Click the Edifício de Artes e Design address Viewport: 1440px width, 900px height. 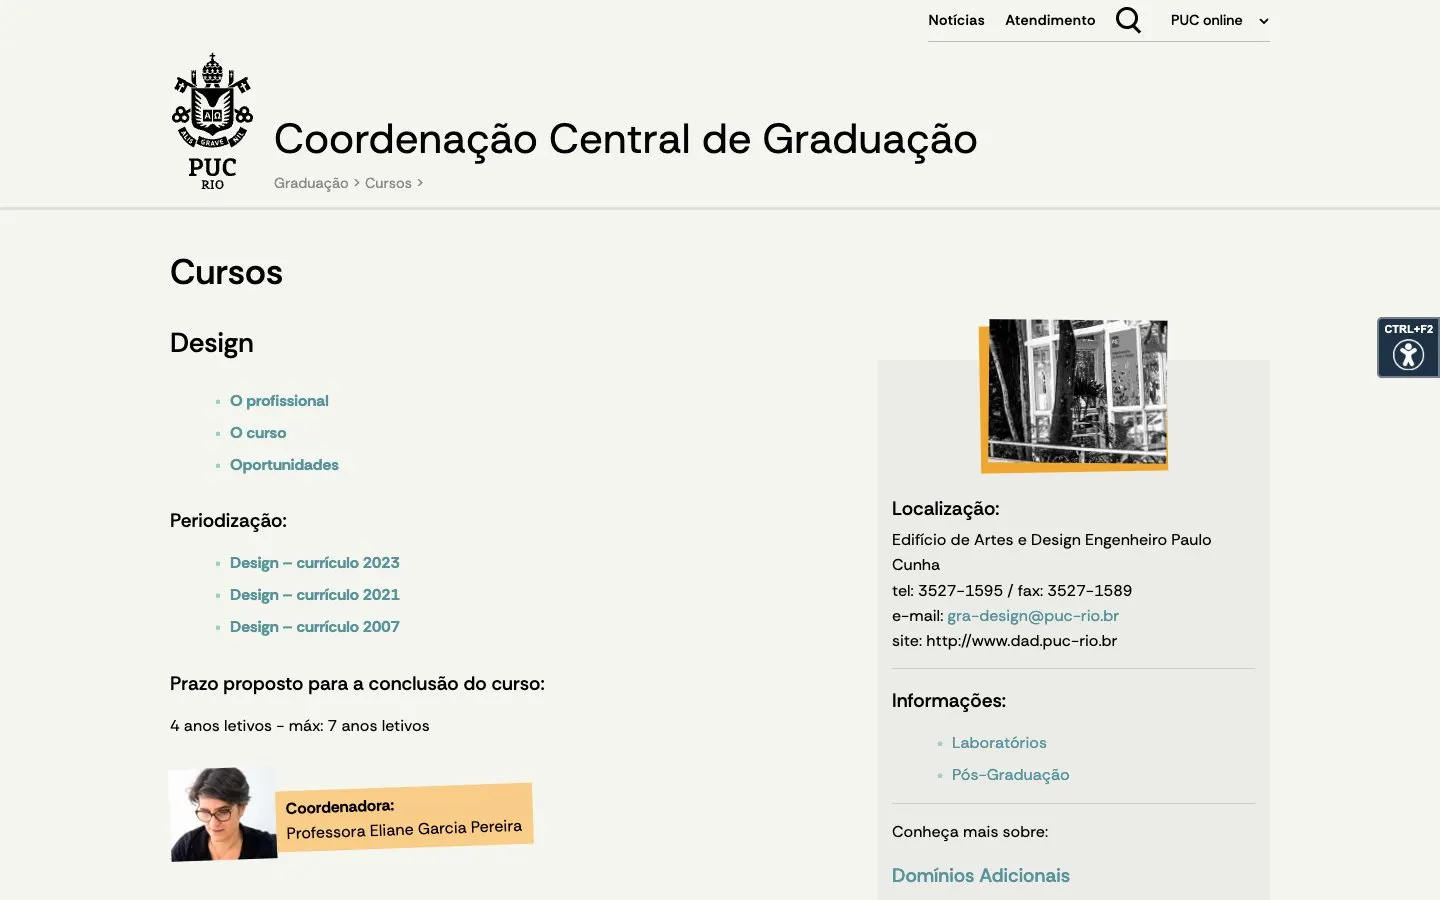click(x=1052, y=552)
